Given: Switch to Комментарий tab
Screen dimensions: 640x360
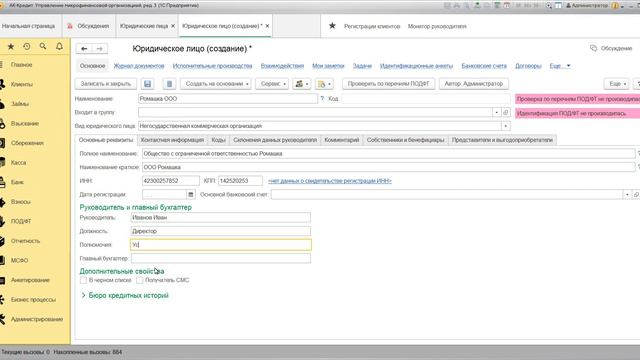Looking at the screenshot, I should tap(342, 140).
